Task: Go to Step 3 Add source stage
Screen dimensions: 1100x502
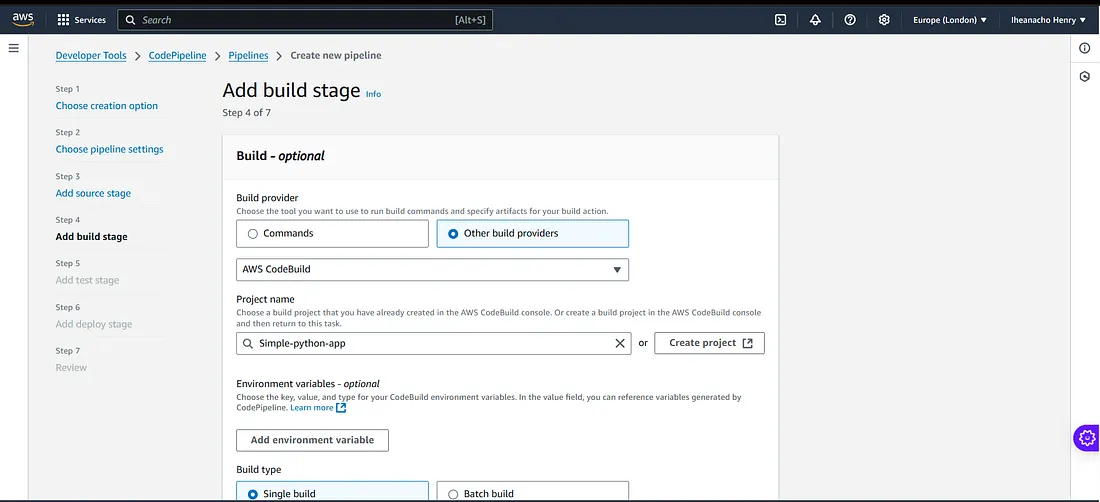Action: [x=93, y=193]
